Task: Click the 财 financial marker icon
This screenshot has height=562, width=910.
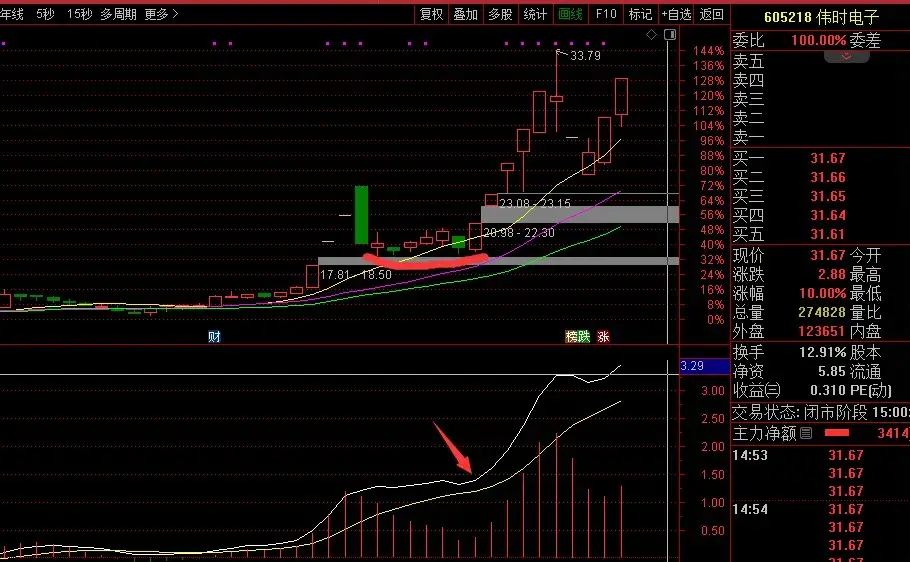Action: (x=214, y=336)
